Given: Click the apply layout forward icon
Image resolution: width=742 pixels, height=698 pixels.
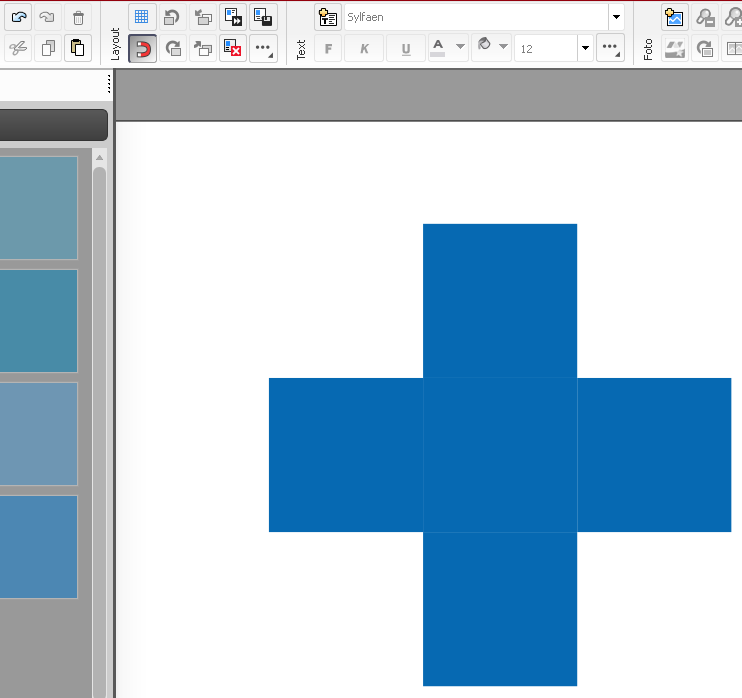Looking at the screenshot, I should (233, 18).
